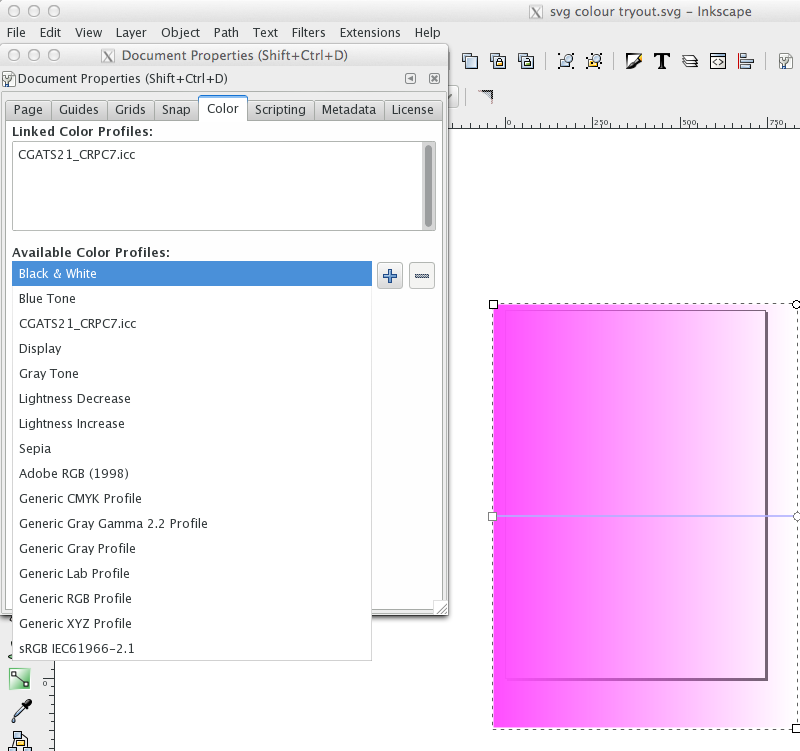Collapse the Document Properties dock panel
Image resolution: width=800 pixels, height=751 pixels.
point(409,78)
